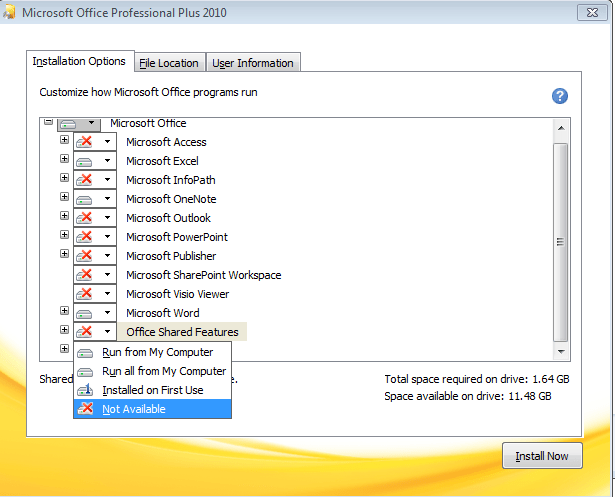
Task: Expand the Microsoft Excel node
Action: 64,158
